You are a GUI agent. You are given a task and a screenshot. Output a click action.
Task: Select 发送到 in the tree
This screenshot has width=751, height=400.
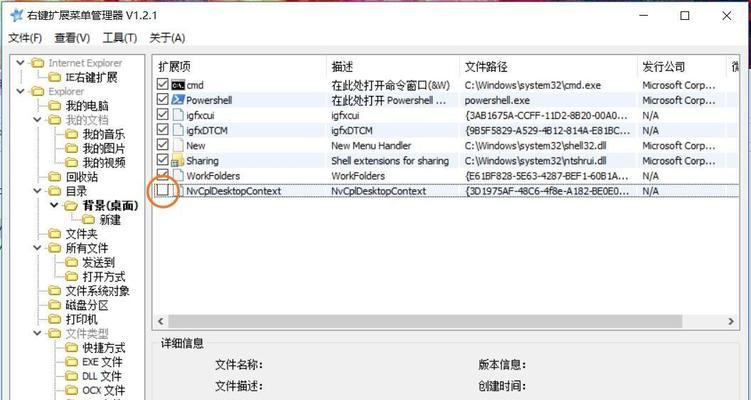pos(99,263)
